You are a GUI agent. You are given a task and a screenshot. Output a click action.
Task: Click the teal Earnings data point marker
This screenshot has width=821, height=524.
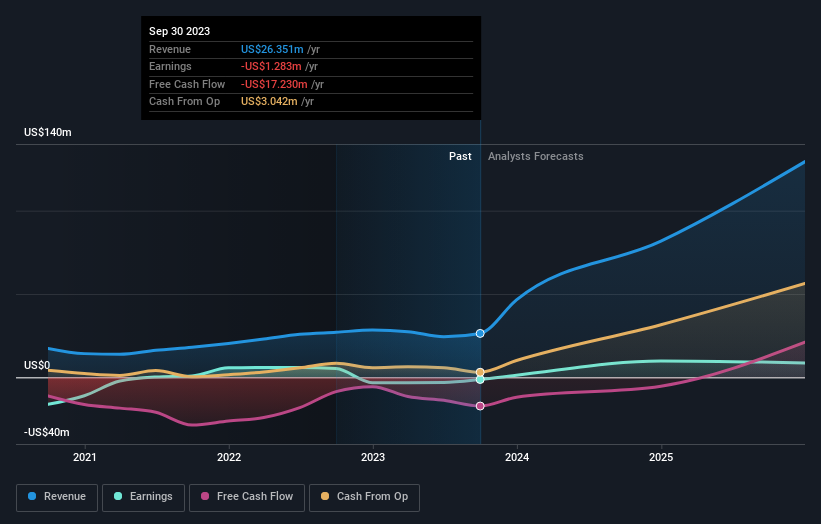point(480,380)
